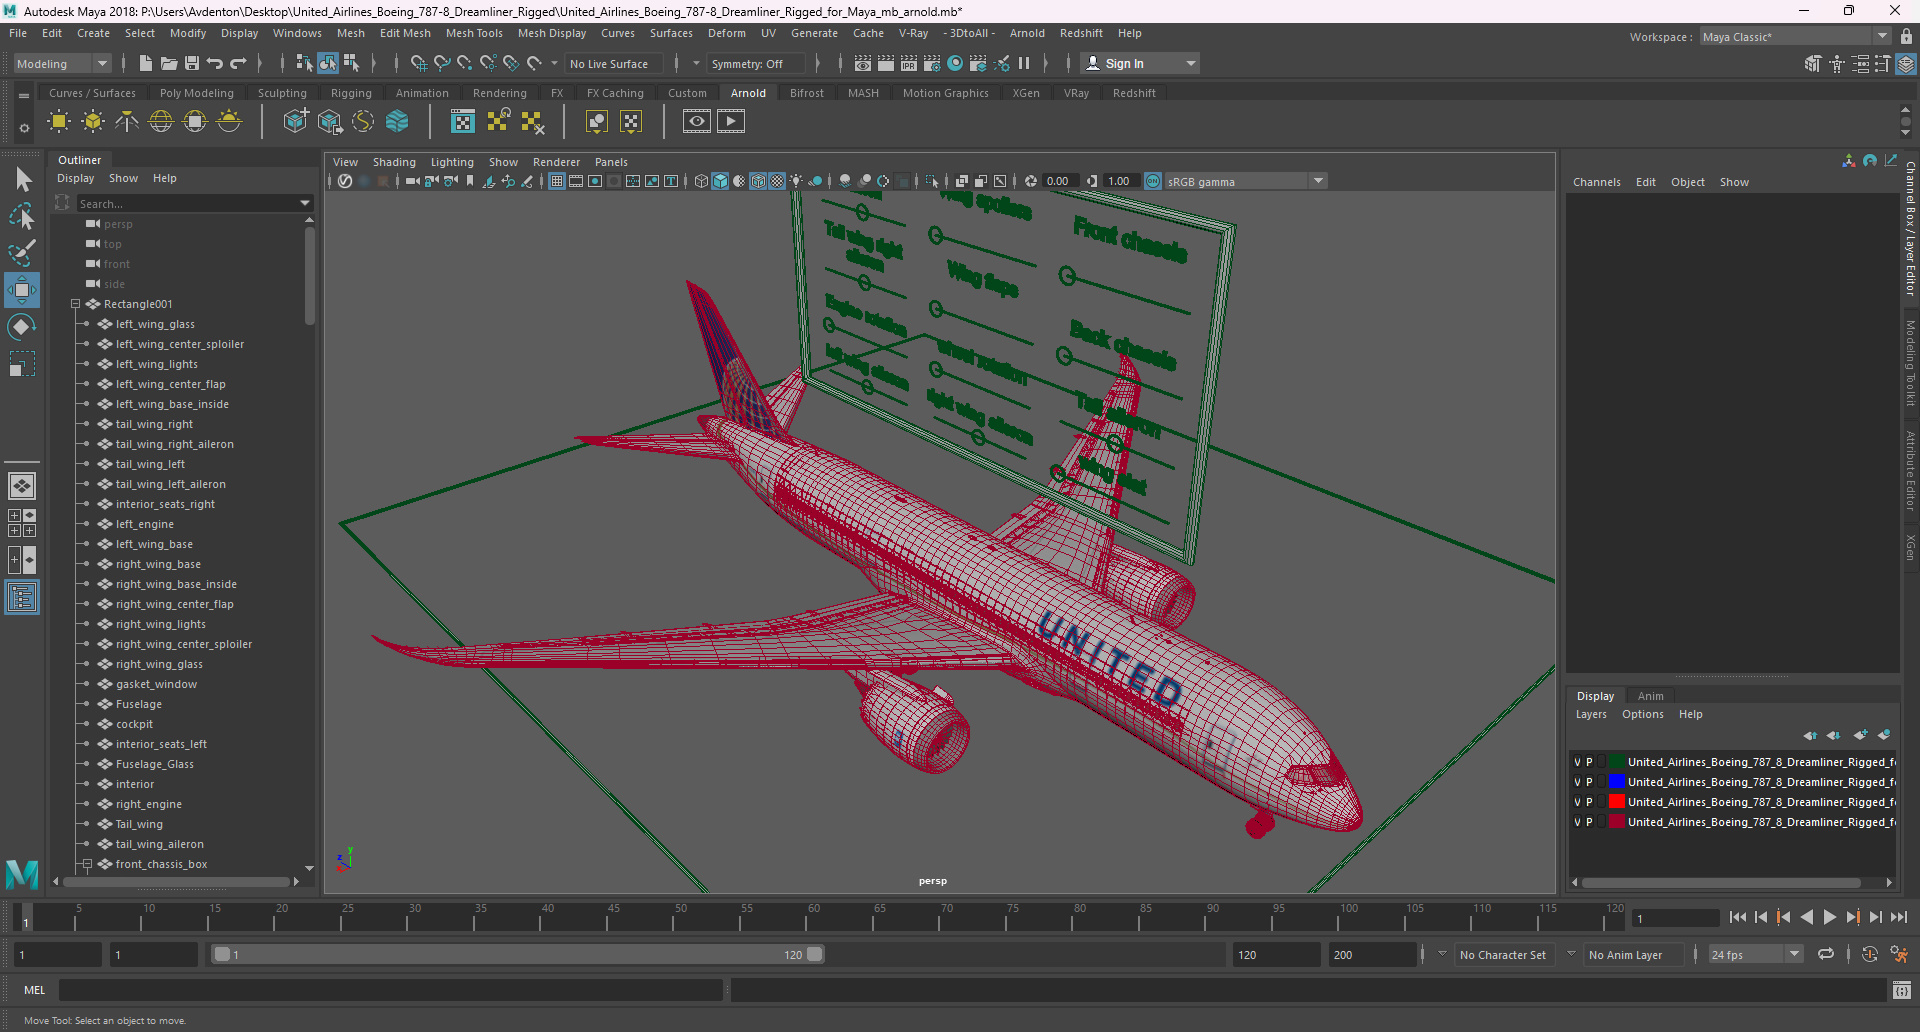1920x1032 pixels.
Task: Open the Workspace Maya Classic dropdown
Action: (x=1795, y=36)
